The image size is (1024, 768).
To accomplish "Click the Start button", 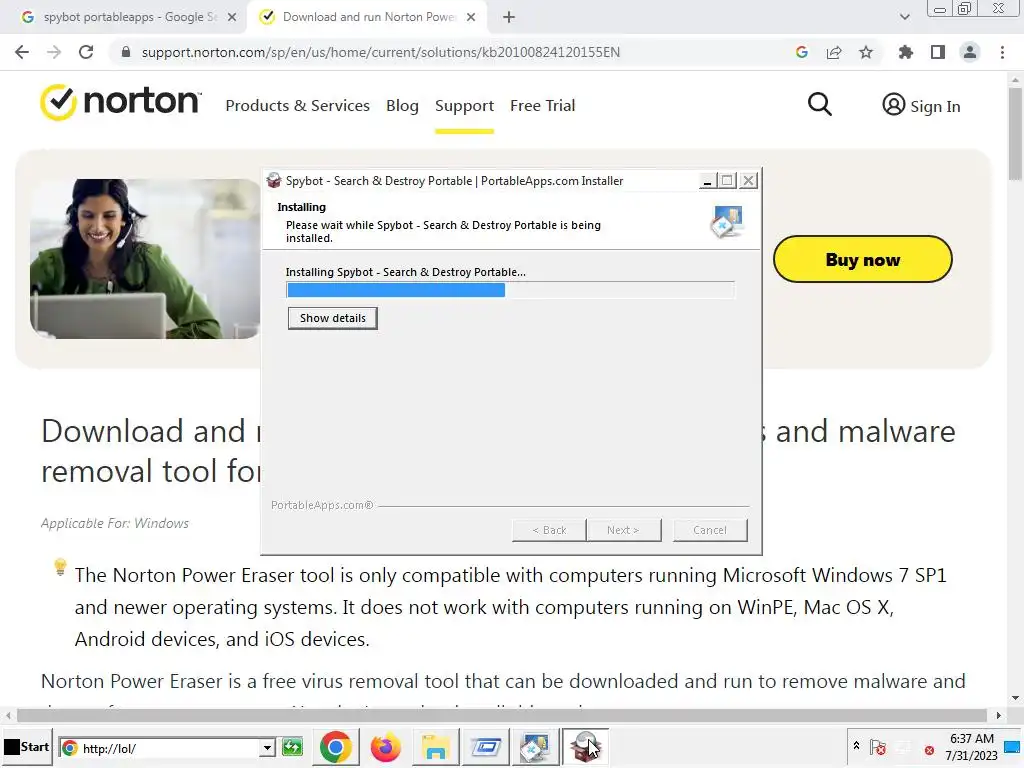I will tap(27, 747).
